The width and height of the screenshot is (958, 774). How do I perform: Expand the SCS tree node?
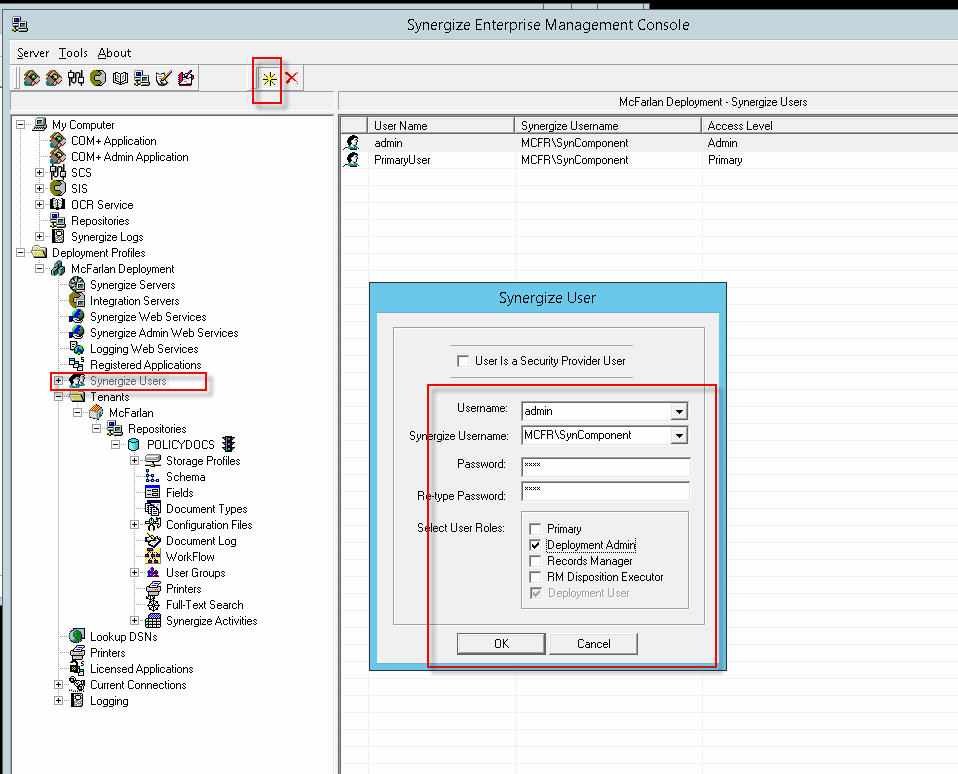pos(40,172)
